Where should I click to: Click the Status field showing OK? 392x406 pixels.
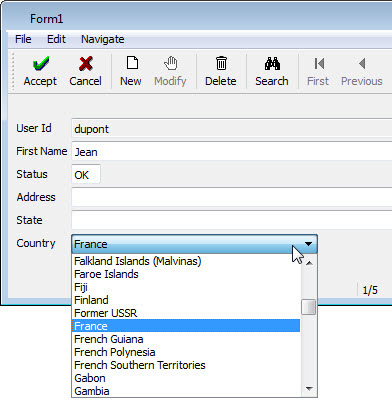point(86,174)
